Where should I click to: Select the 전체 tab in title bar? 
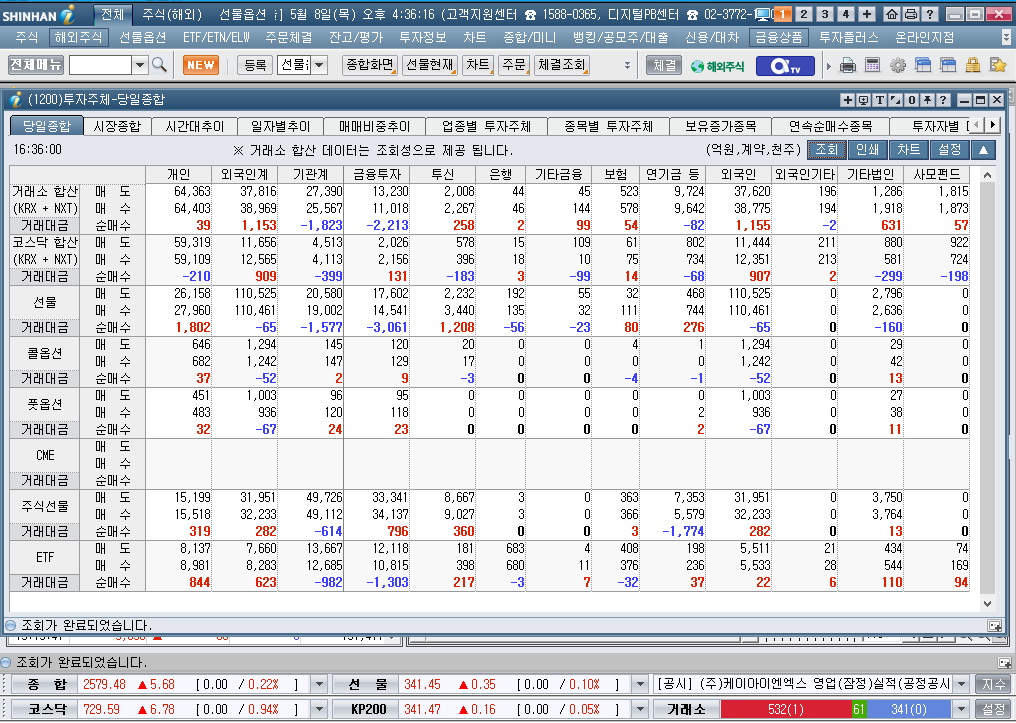(x=113, y=14)
